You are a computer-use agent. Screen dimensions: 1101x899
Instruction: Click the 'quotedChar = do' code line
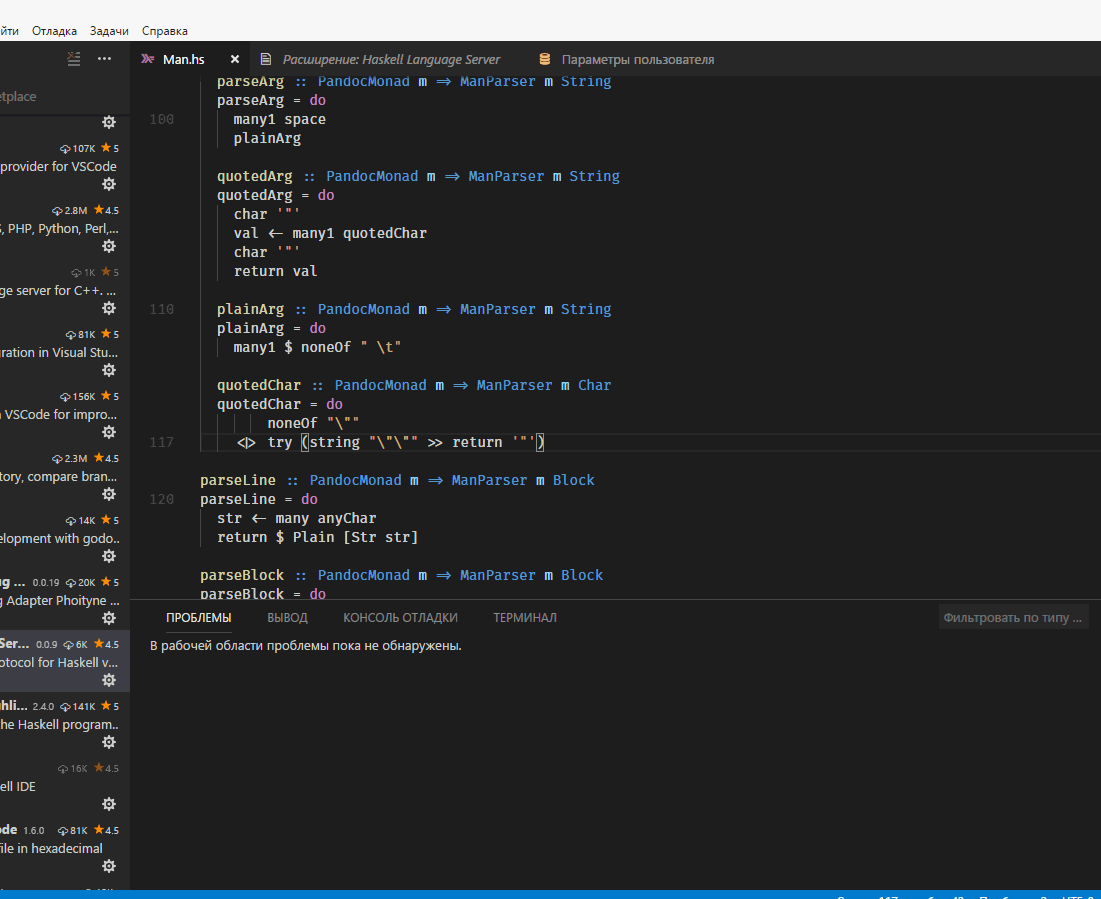[x=279, y=405]
